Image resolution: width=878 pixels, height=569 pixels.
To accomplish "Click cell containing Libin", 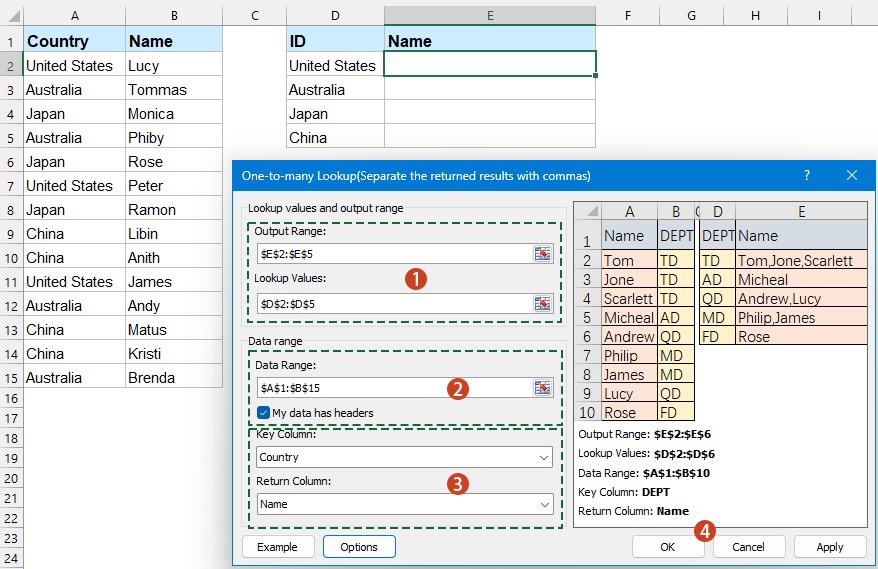I will (x=174, y=234).
